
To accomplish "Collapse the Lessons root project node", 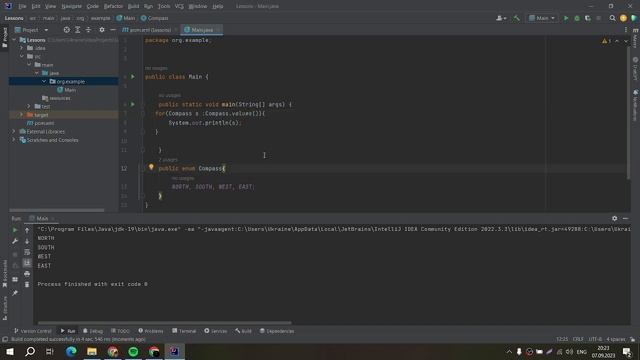I will click(14, 40).
